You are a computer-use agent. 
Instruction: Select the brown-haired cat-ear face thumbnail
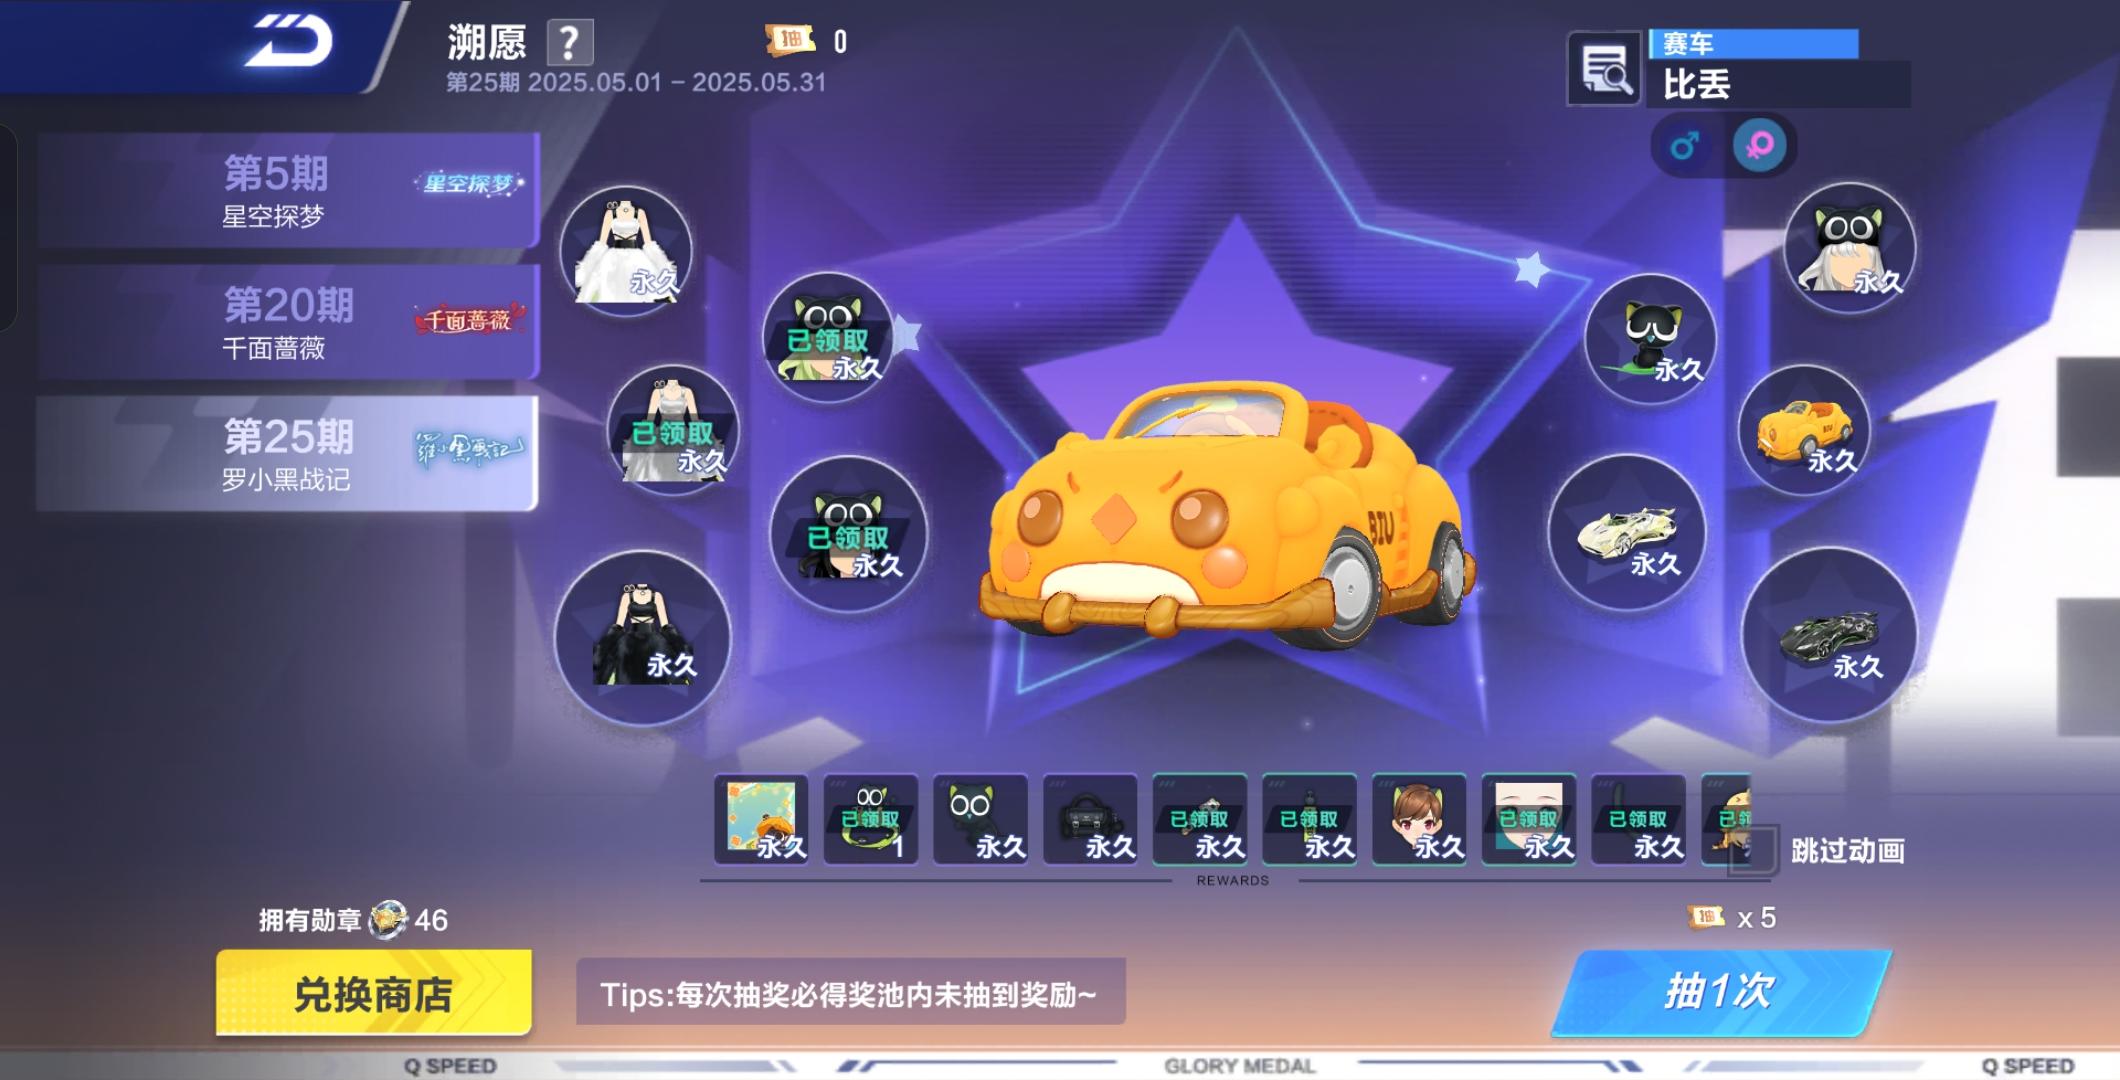(1419, 819)
